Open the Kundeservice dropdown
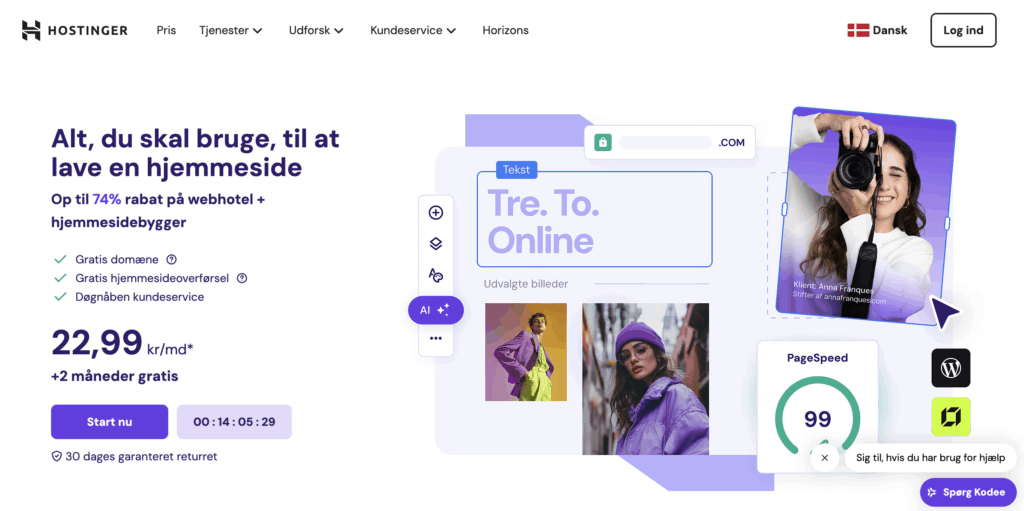Image resolution: width=1024 pixels, height=511 pixels. point(413,30)
